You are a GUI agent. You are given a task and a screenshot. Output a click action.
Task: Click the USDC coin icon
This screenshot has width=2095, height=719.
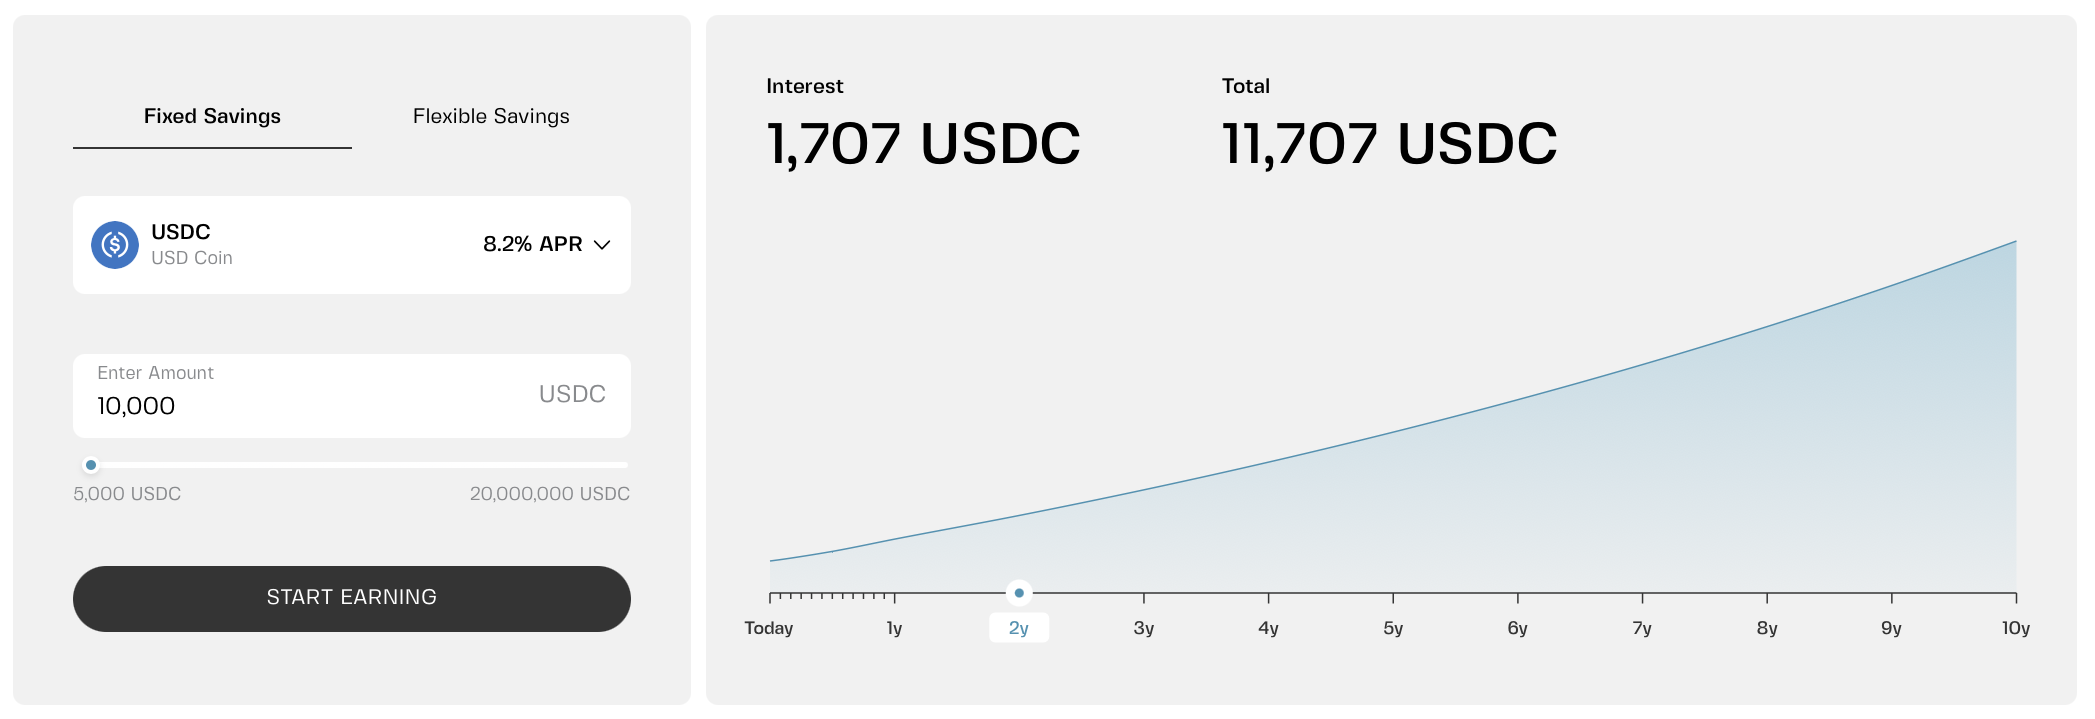pyautogui.click(x=115, y=245)
